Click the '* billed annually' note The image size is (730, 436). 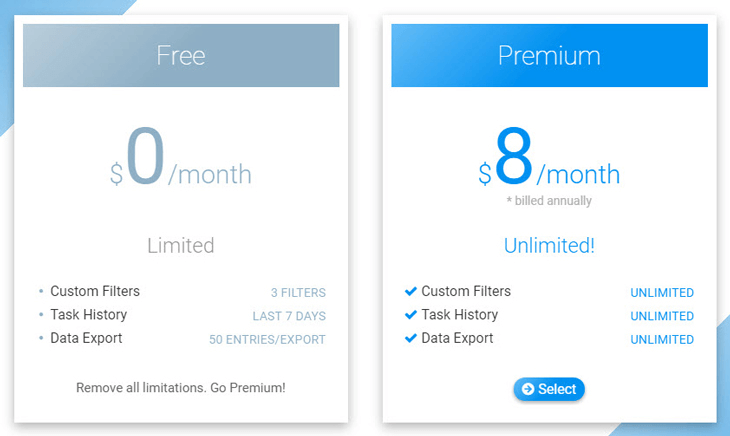(549, 201)
